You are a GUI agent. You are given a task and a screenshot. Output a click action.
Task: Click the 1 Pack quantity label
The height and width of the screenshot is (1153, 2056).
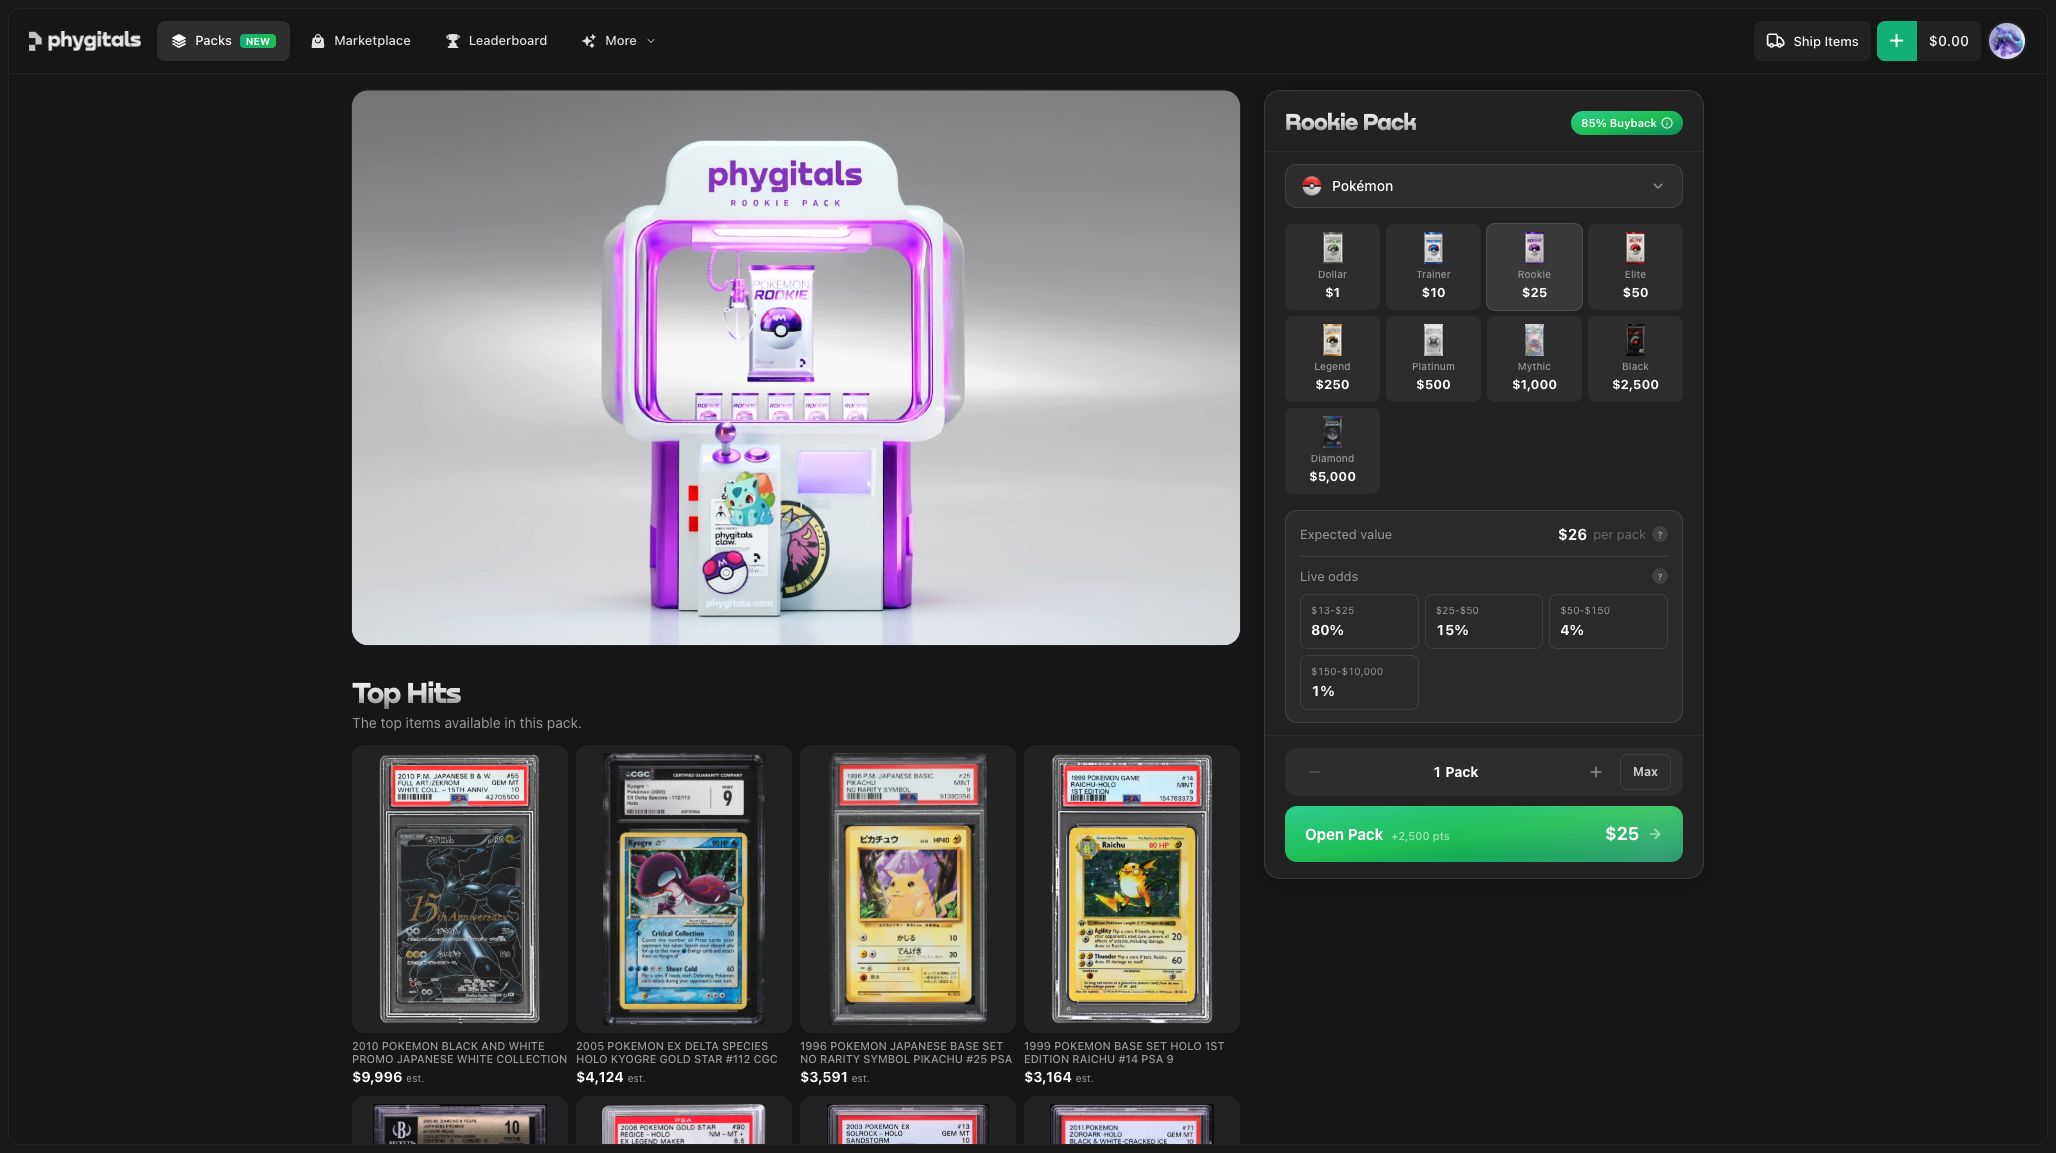point(1455,772)
